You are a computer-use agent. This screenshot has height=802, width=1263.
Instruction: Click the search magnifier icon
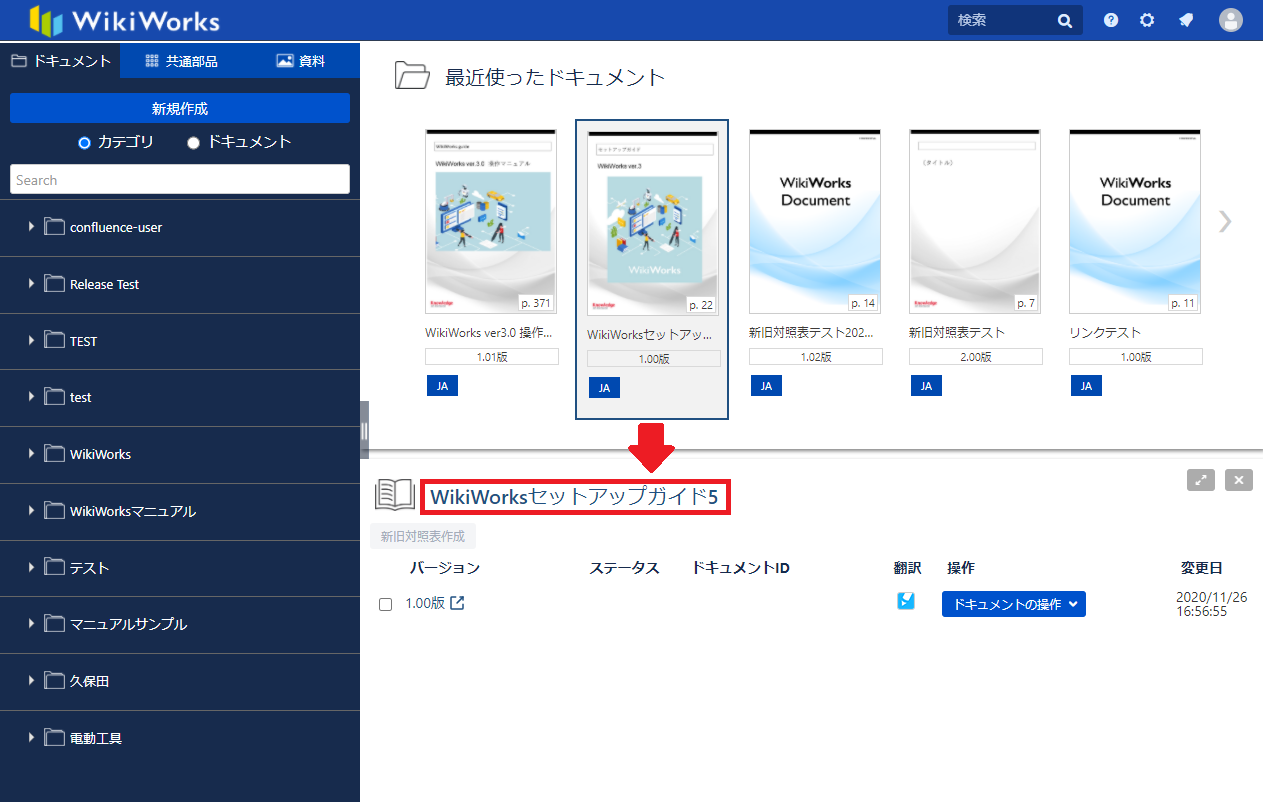1065,20
